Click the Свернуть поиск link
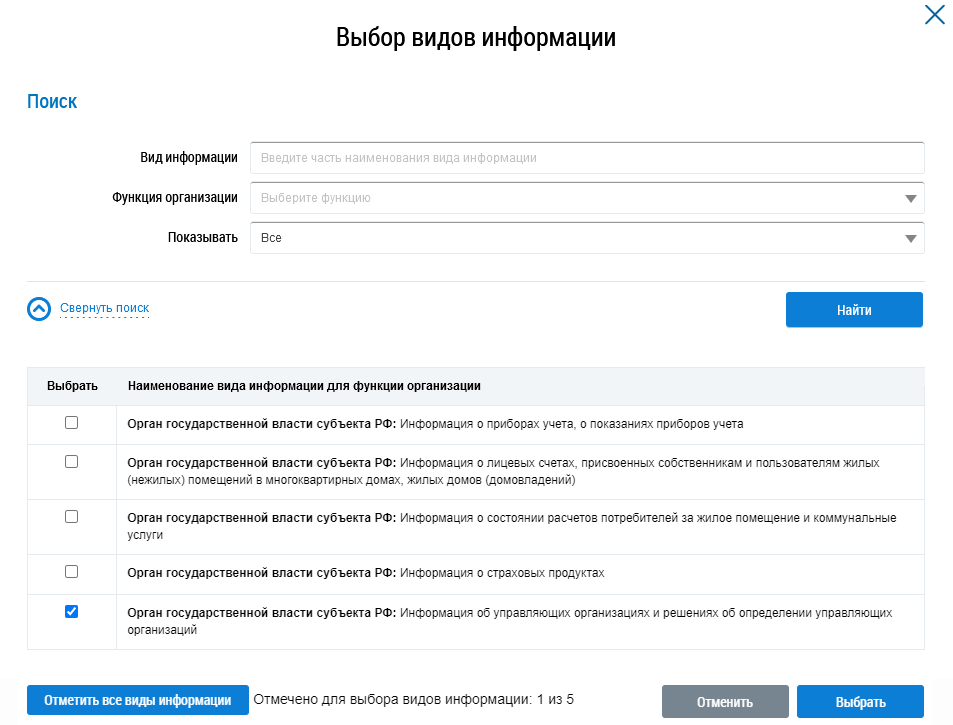This screenshot has height=725, width=953. (104, 308)
